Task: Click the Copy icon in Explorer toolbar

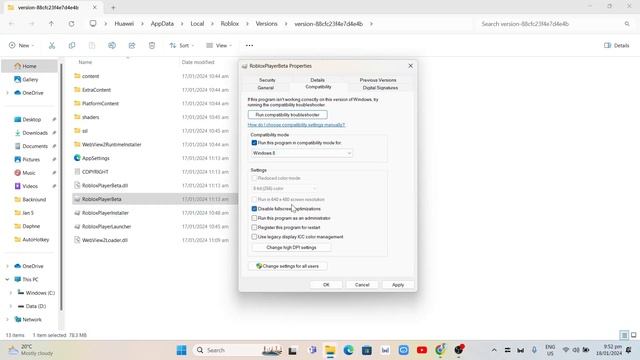Action: (x=72, y=45)
